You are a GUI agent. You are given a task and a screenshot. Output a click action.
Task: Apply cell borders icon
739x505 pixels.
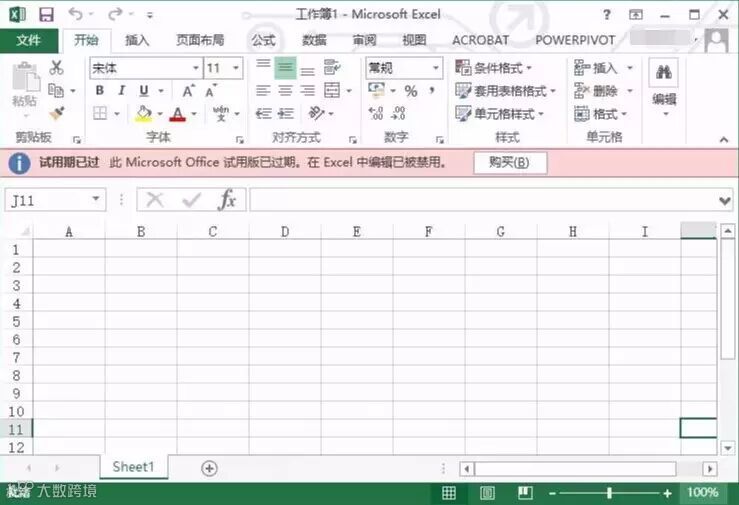click(x=100, y=113)
